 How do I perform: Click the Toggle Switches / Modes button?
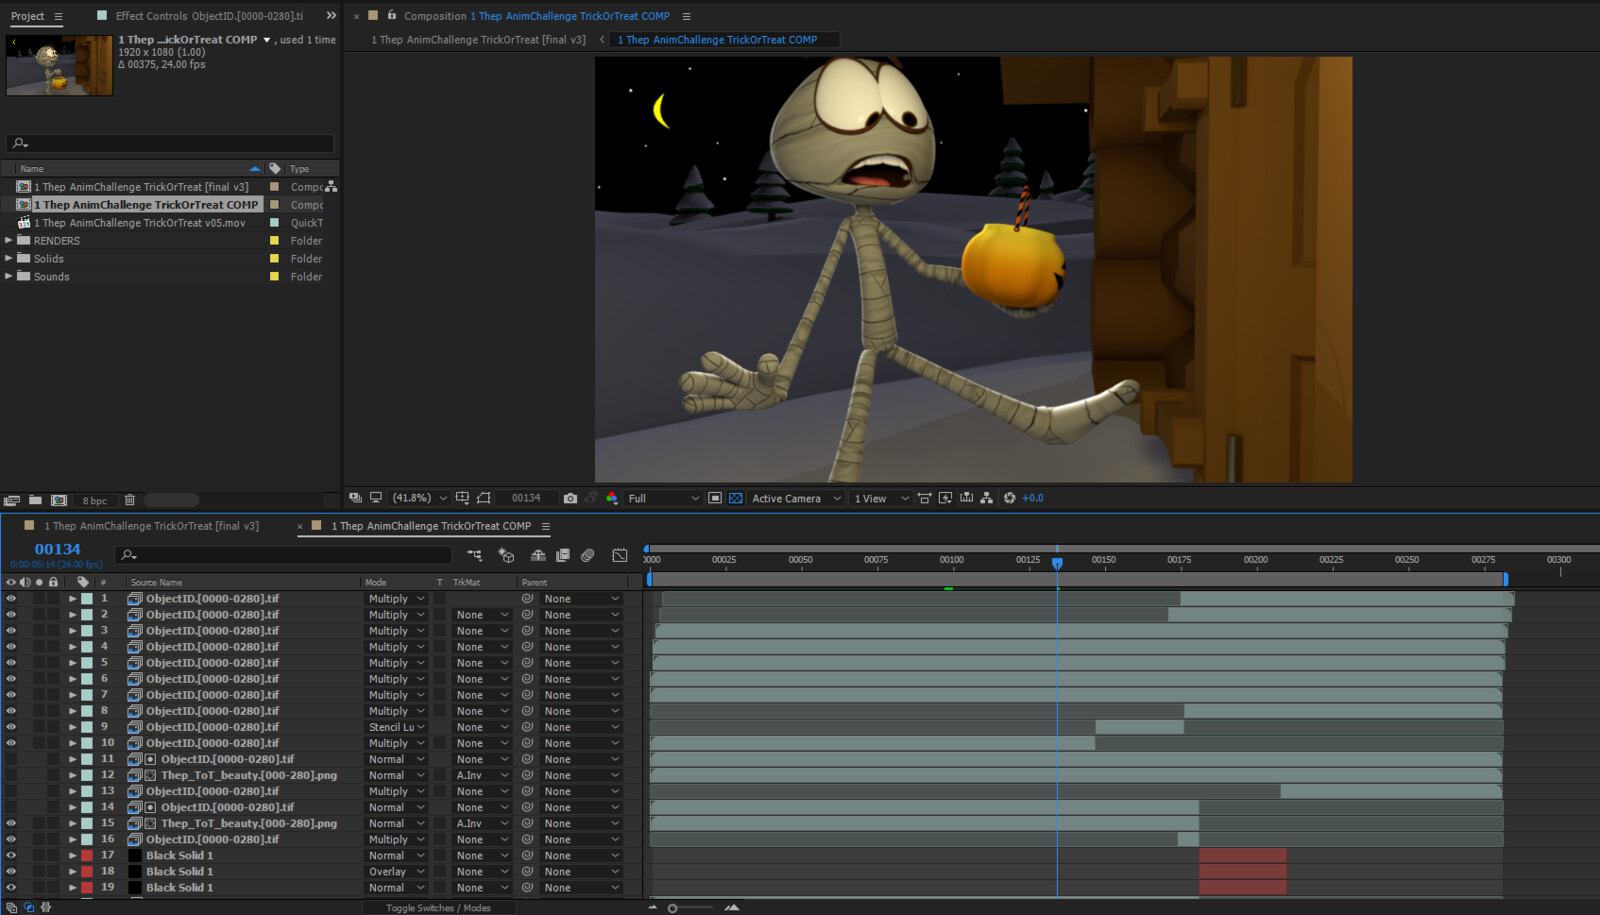coord(438,908)
